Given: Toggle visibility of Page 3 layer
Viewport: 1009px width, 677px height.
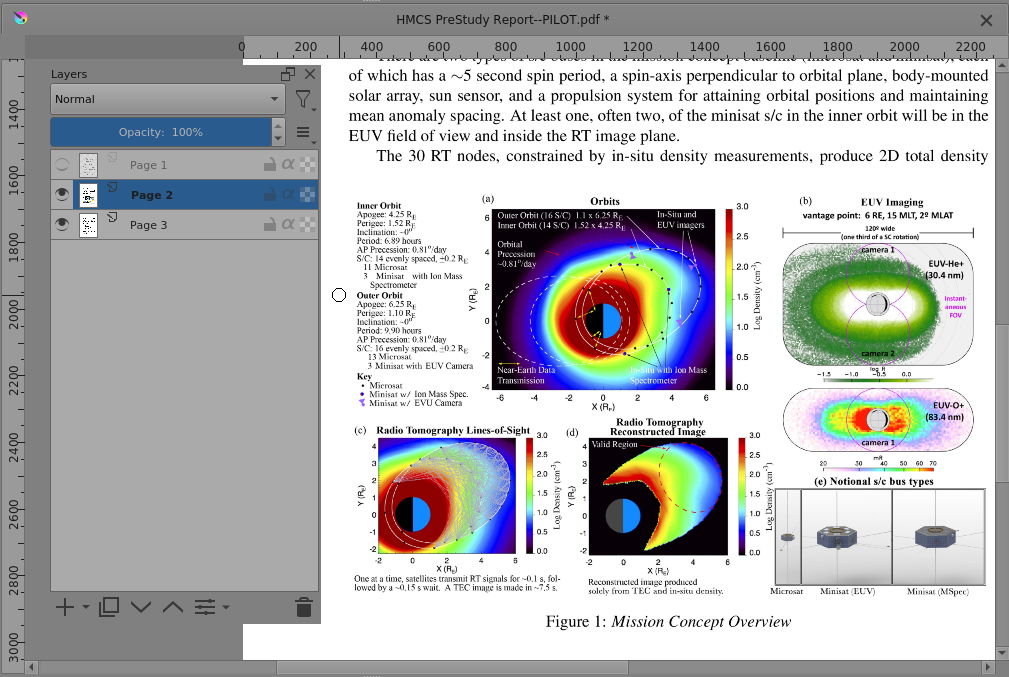Looking at the screenshot, I should (x=63, y=225).
